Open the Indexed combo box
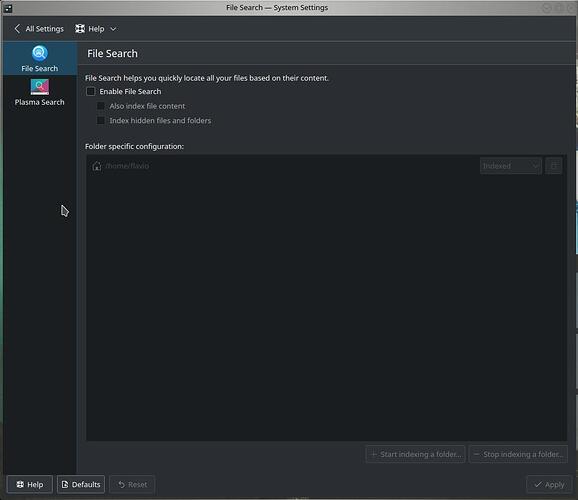 pos(511,166)
